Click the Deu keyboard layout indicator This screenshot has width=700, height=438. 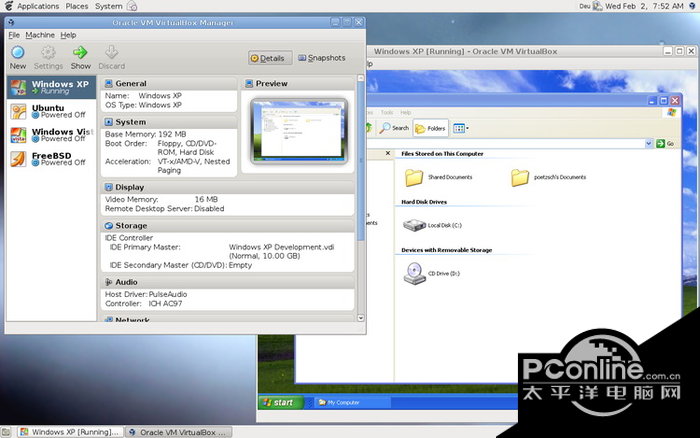(584, 6)
